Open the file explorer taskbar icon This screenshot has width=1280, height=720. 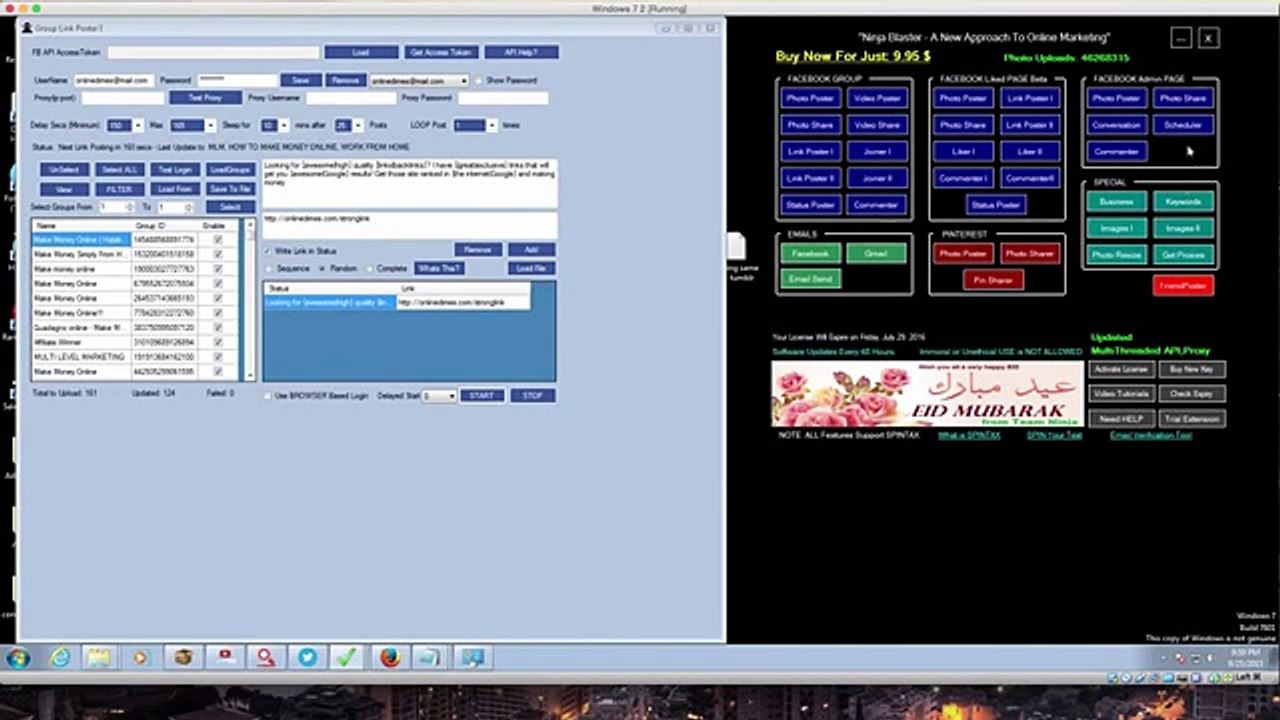click(x=99, y=657)
